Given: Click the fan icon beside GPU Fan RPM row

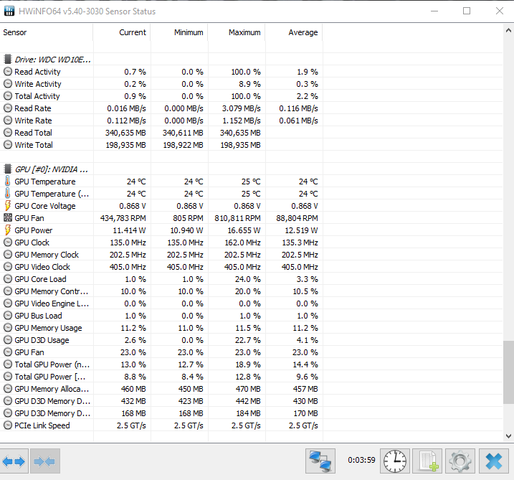Looking at the screenshot, I should 7,218.
